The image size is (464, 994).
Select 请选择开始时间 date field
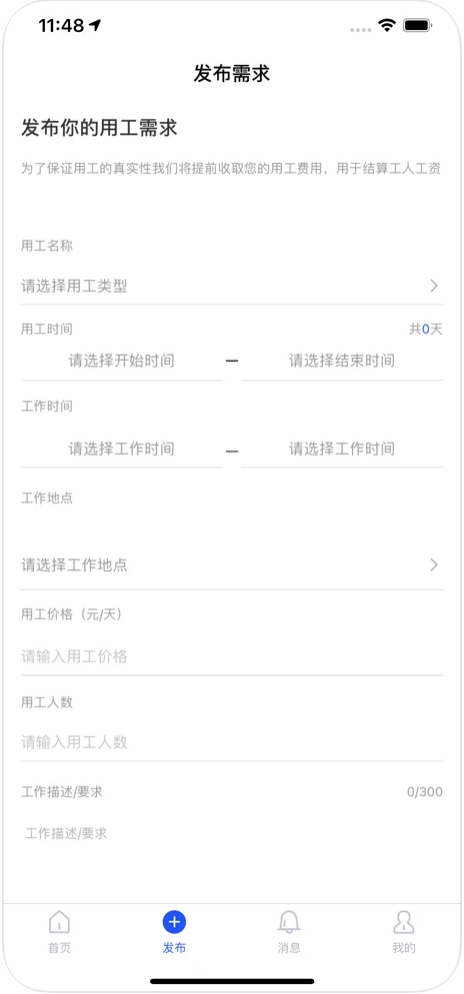[122, 361]
